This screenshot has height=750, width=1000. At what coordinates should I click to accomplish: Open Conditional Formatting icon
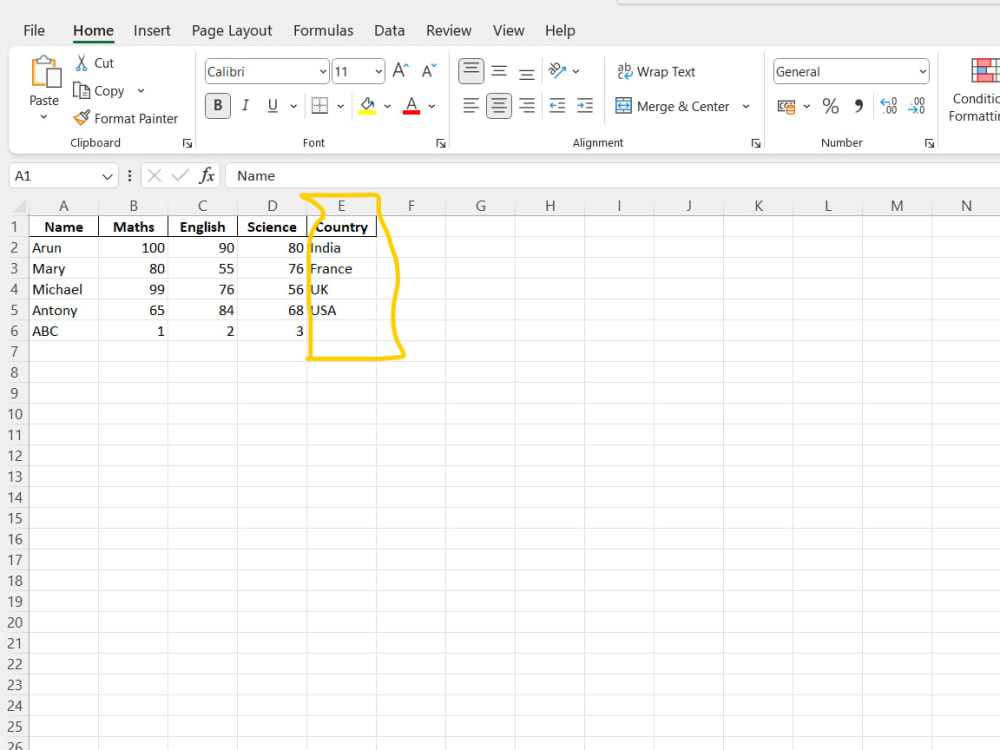pos(985,70)
